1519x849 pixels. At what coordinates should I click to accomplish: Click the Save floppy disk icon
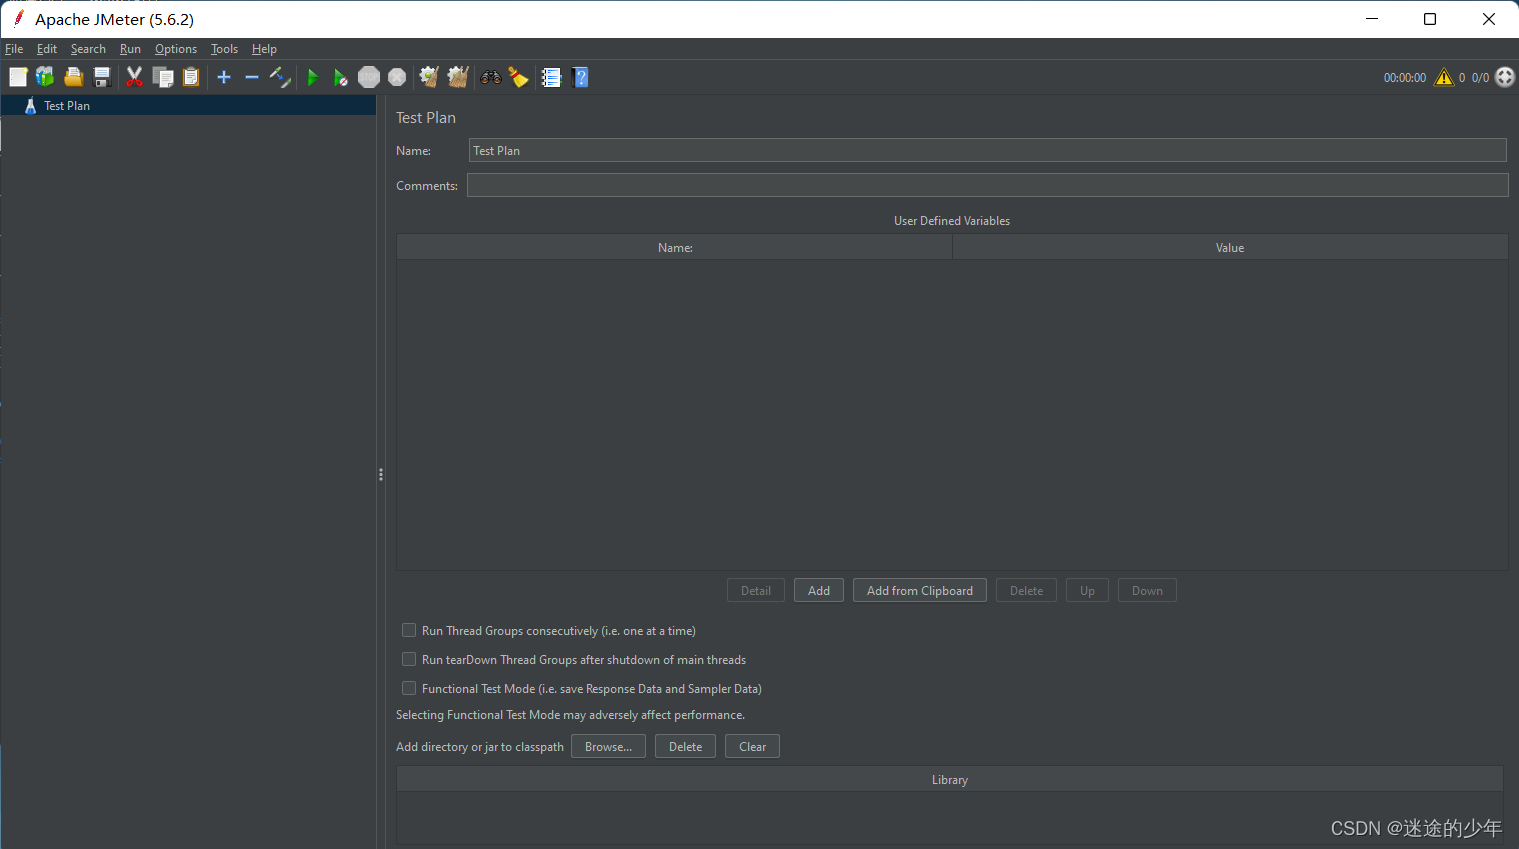pos(101,77)
